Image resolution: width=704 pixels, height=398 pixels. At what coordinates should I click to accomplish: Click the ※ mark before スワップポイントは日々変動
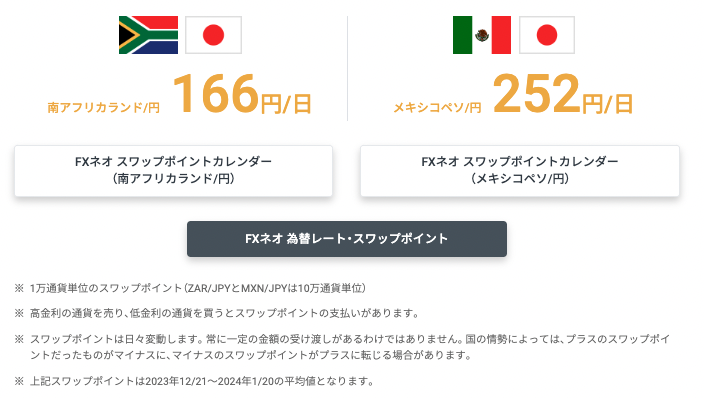click(19, 339)
